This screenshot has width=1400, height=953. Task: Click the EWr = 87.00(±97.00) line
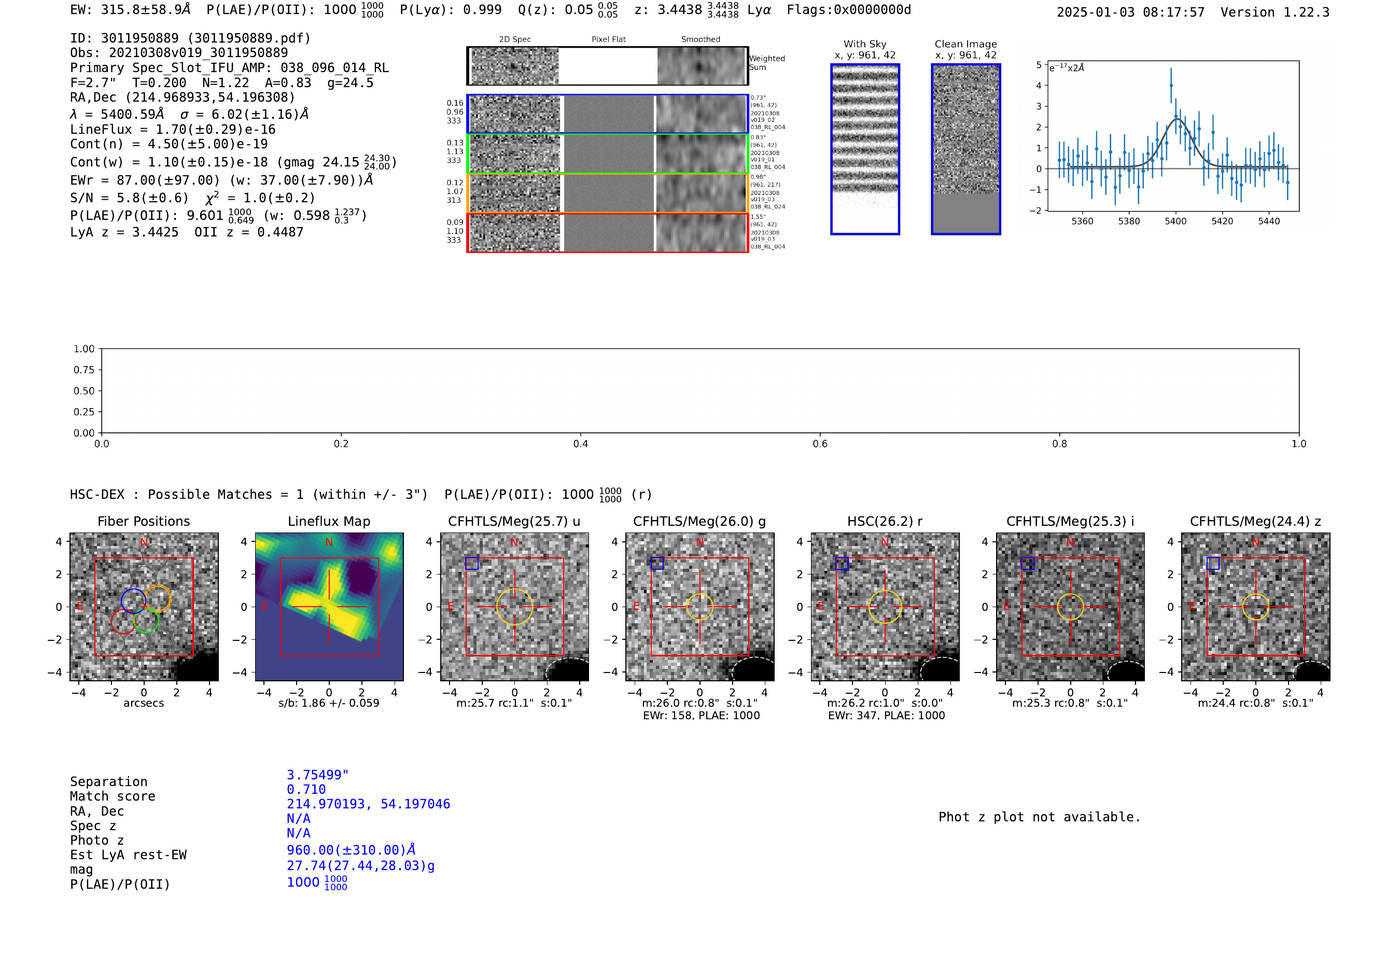(x=222, y=180)
